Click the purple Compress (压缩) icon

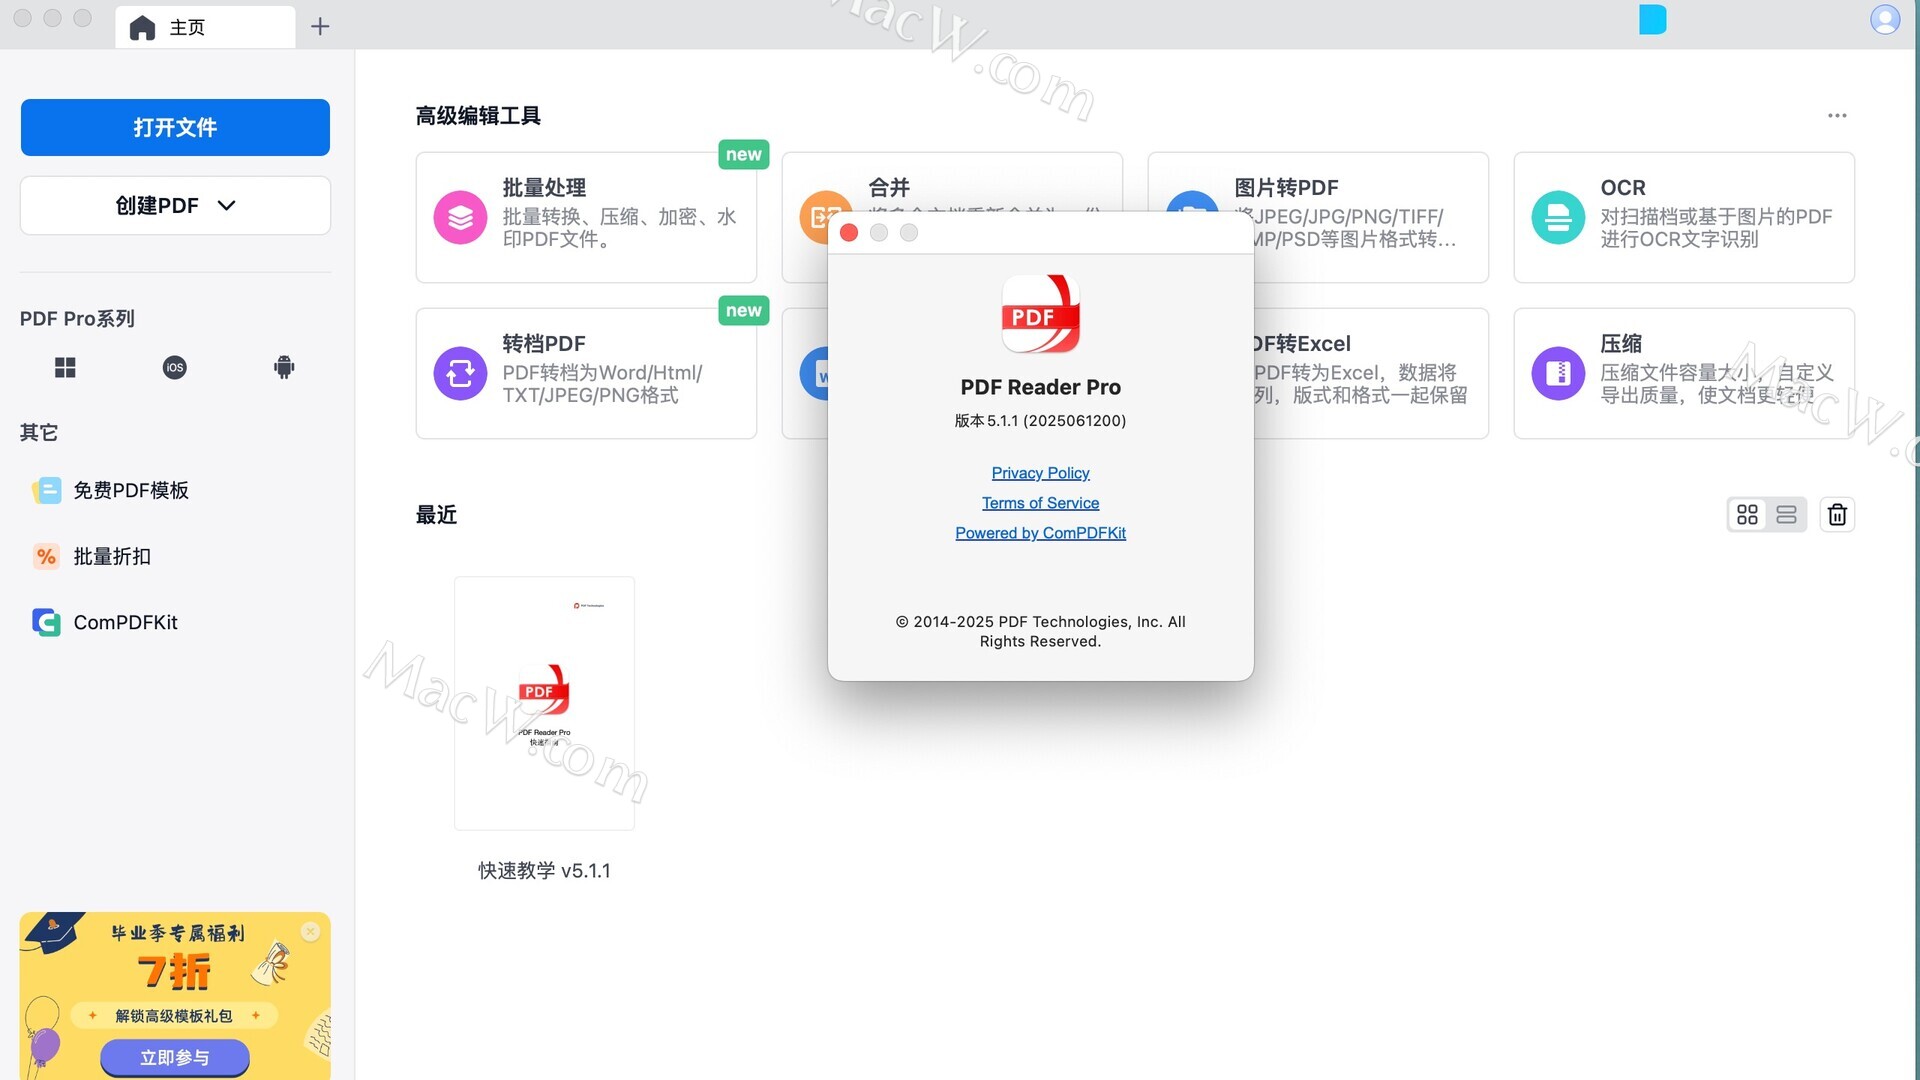[x=1558, y=373]
